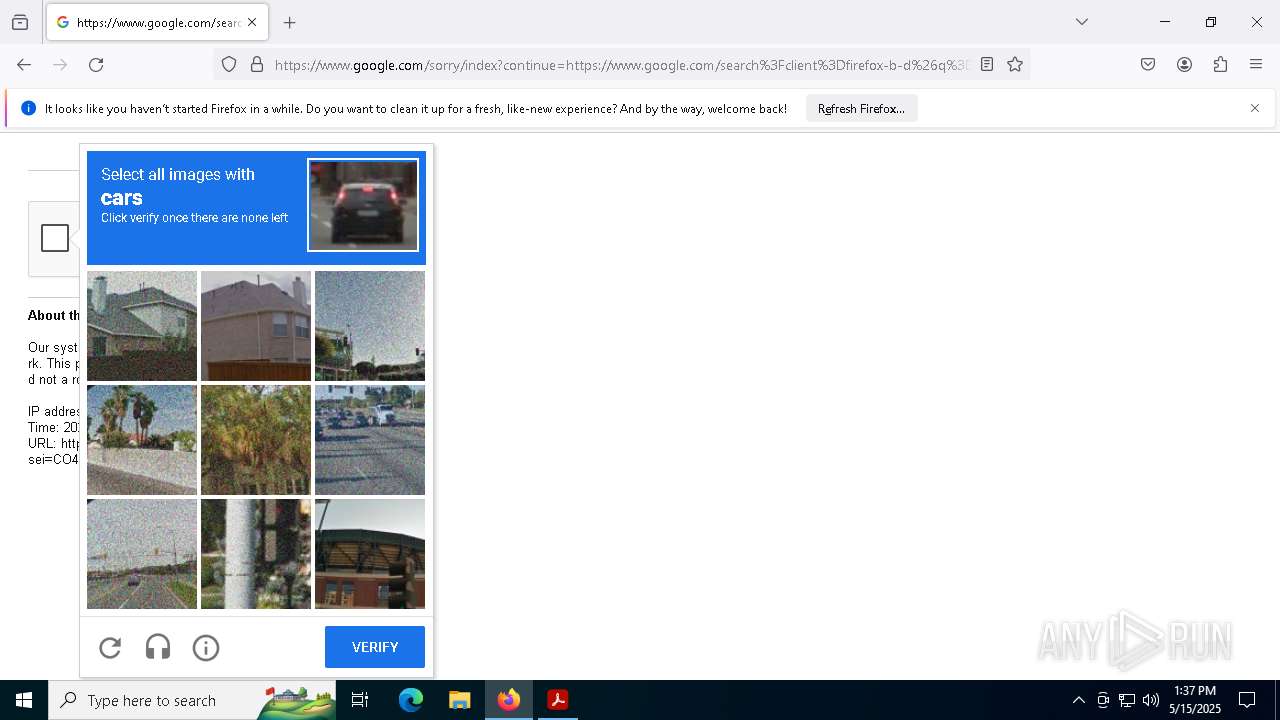The width and height of the screenshot is (1280, 720).
Task: Select the brick stadium building tile
Action: [x=370, y=554]
